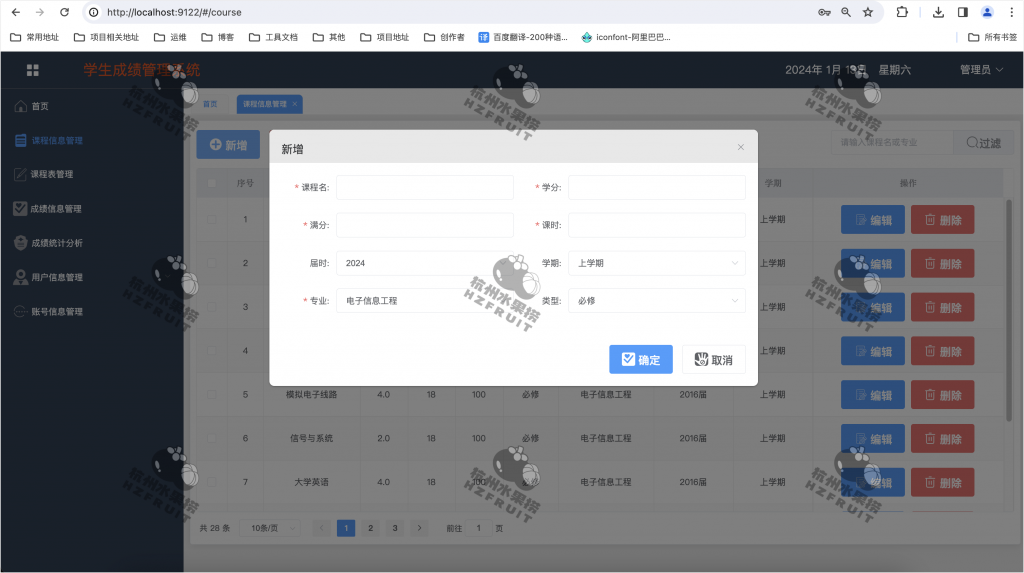Click the 成绩统计分析 sidebar icon
Viewport: 1024px width, 573px height.
pos(20,242)
